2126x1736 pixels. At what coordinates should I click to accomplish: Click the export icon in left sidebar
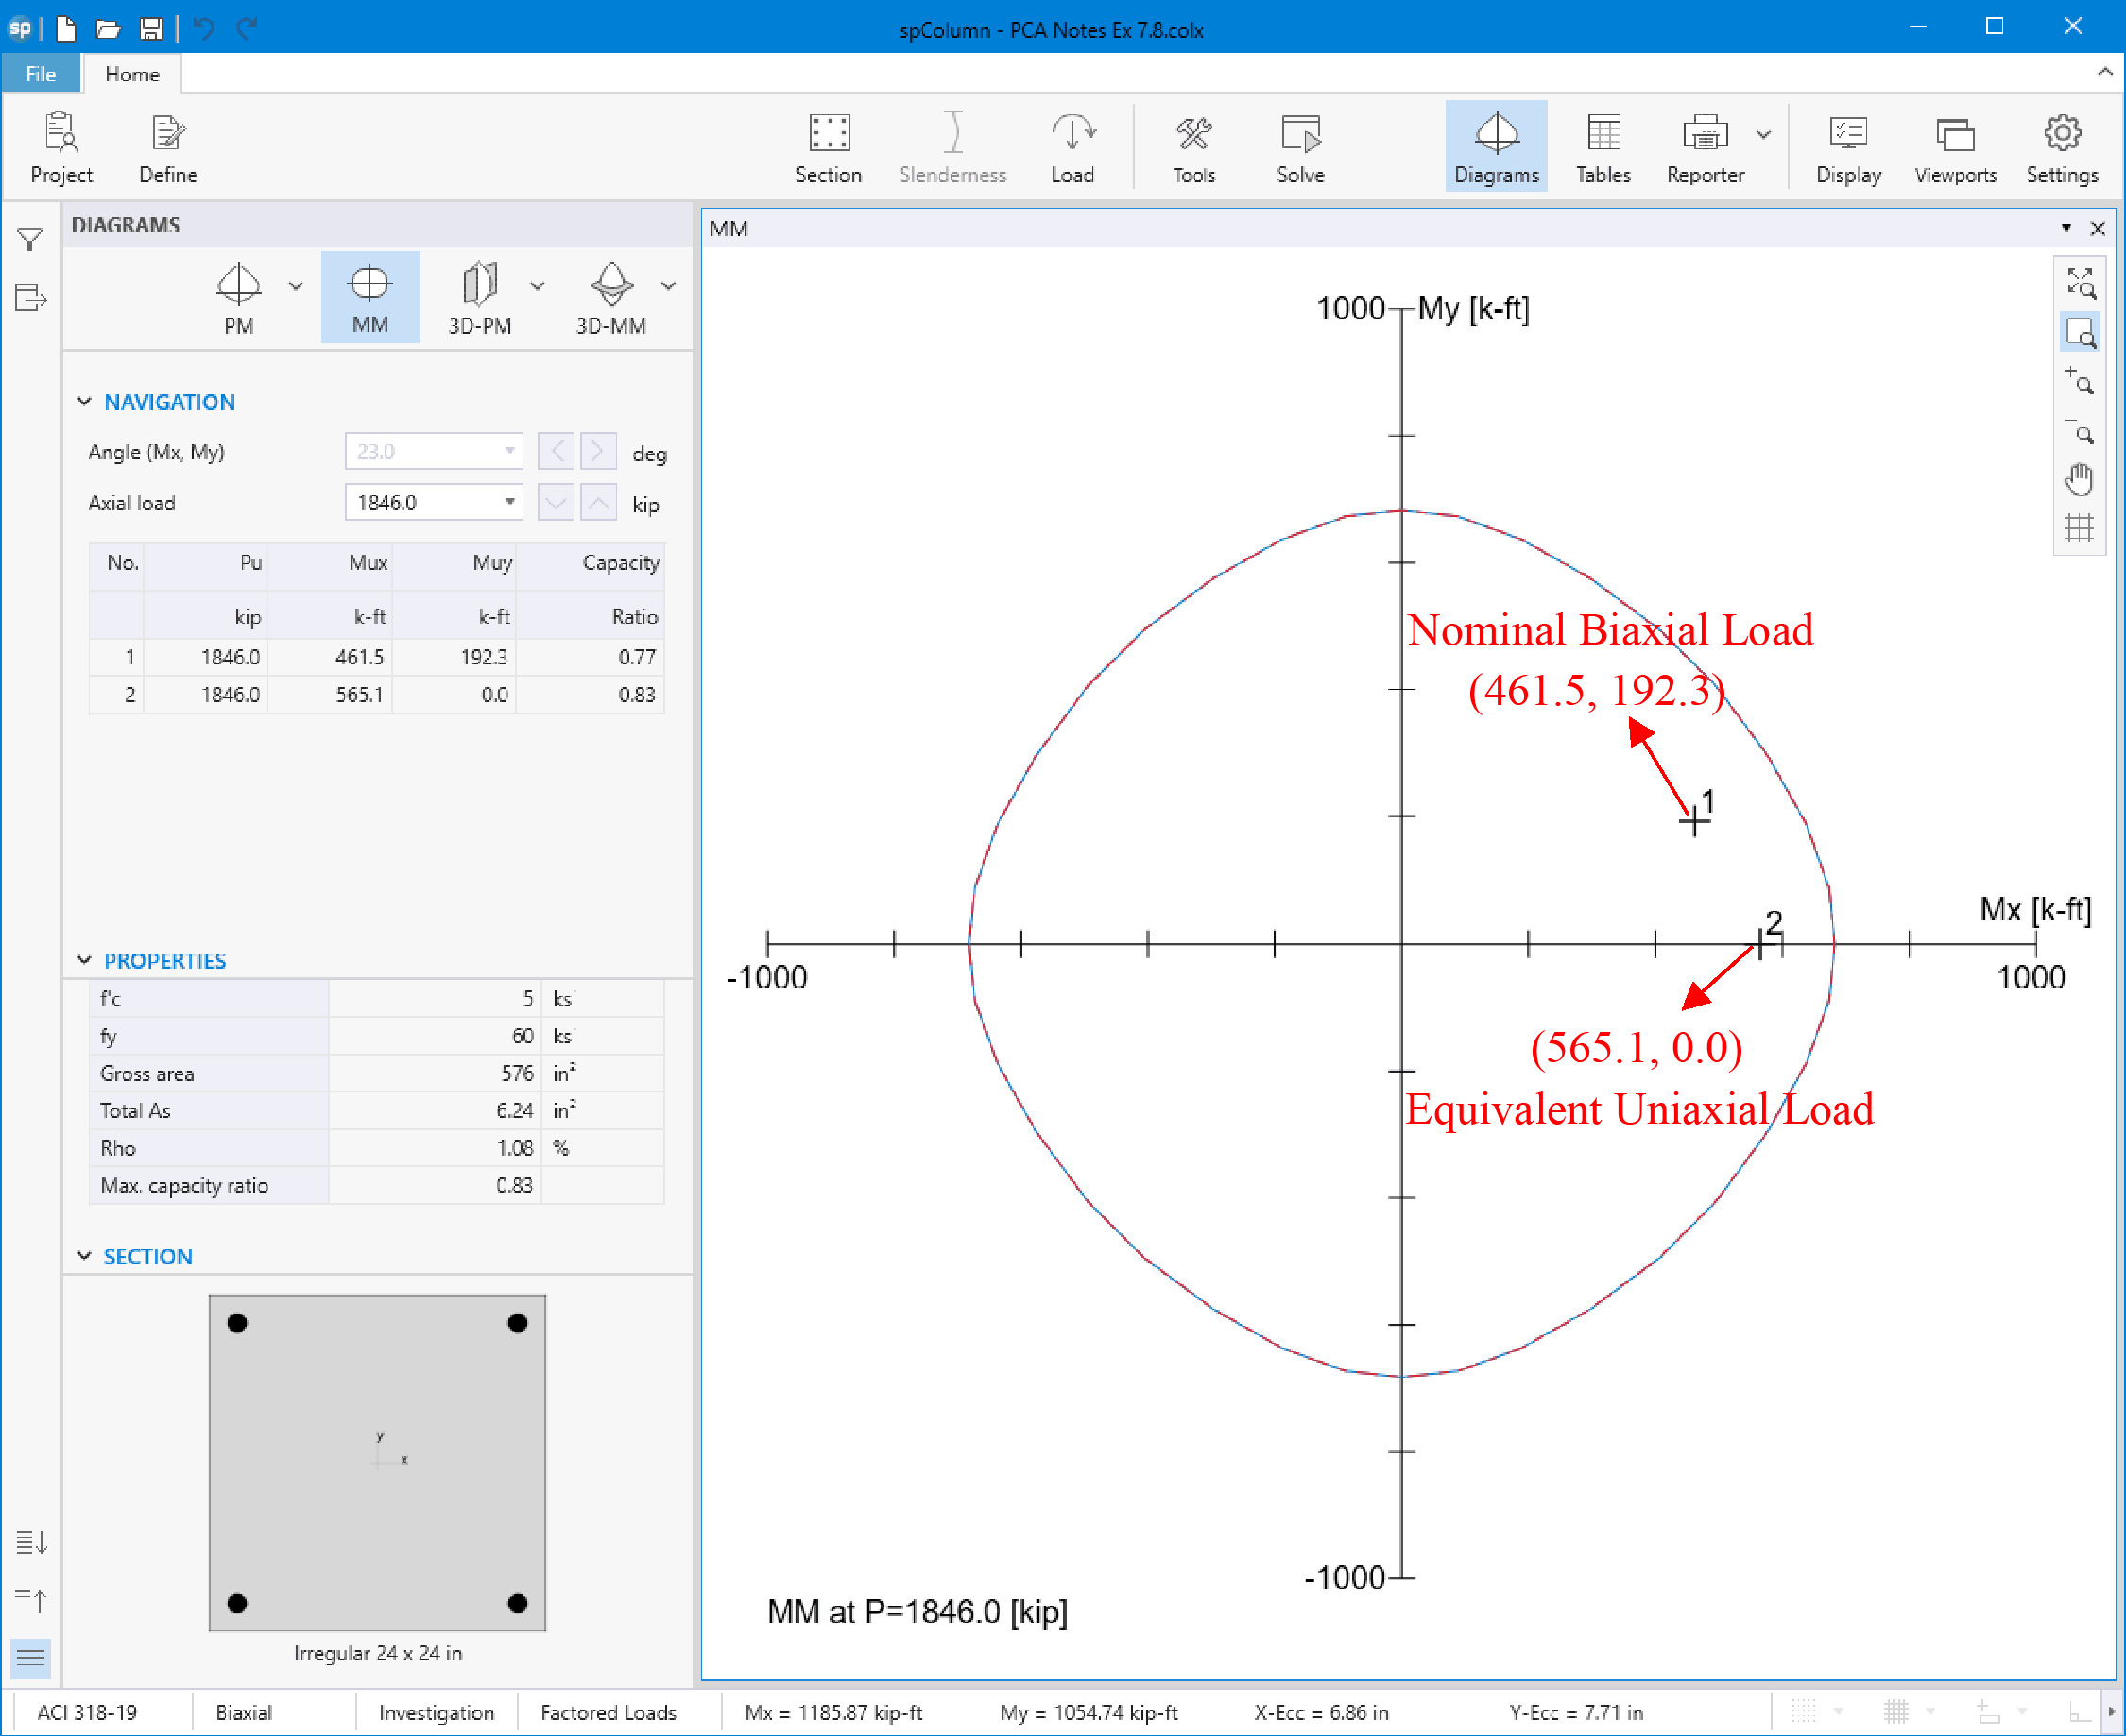tap(30, 297)
